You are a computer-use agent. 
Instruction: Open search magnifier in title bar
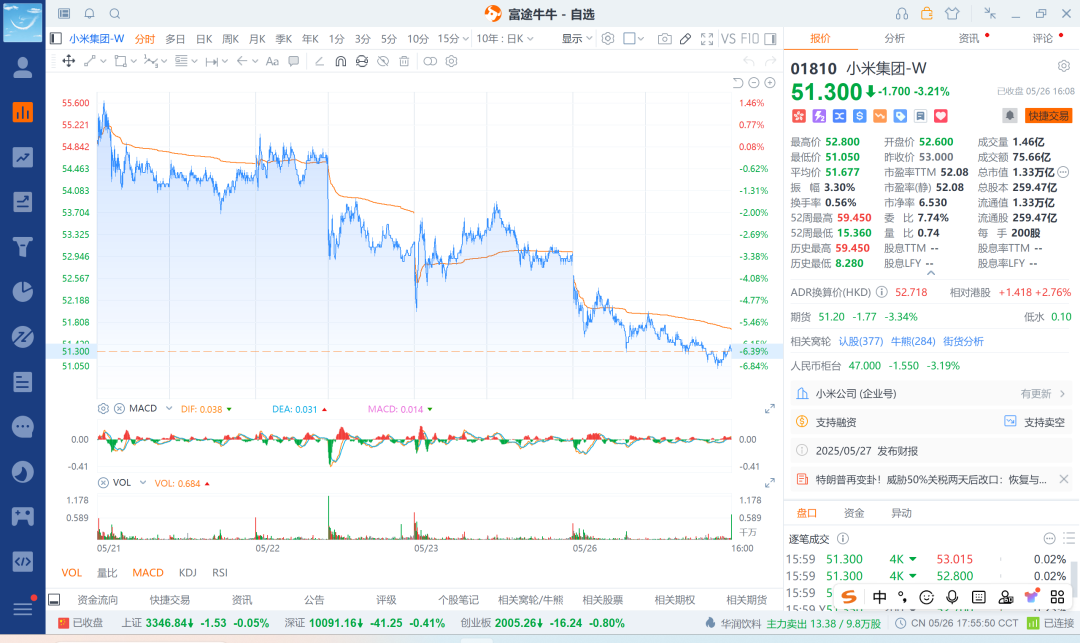click(x=115, y=14)
